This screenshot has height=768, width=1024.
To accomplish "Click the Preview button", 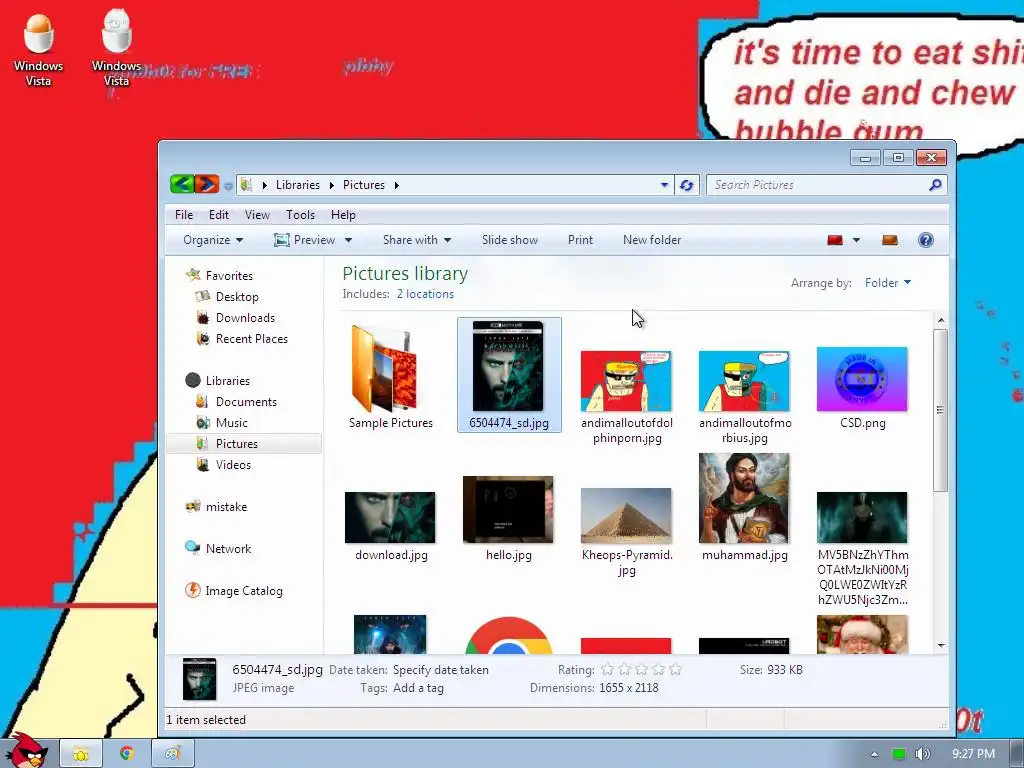I will coord(304,240).
